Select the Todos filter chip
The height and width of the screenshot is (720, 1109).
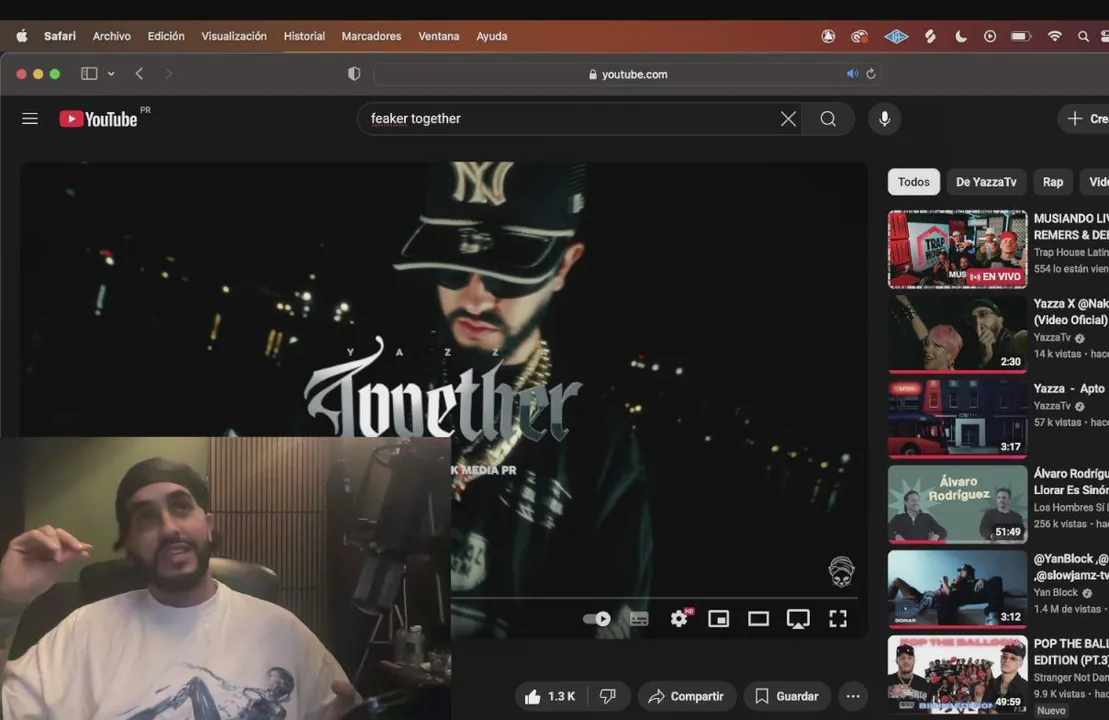913,182
